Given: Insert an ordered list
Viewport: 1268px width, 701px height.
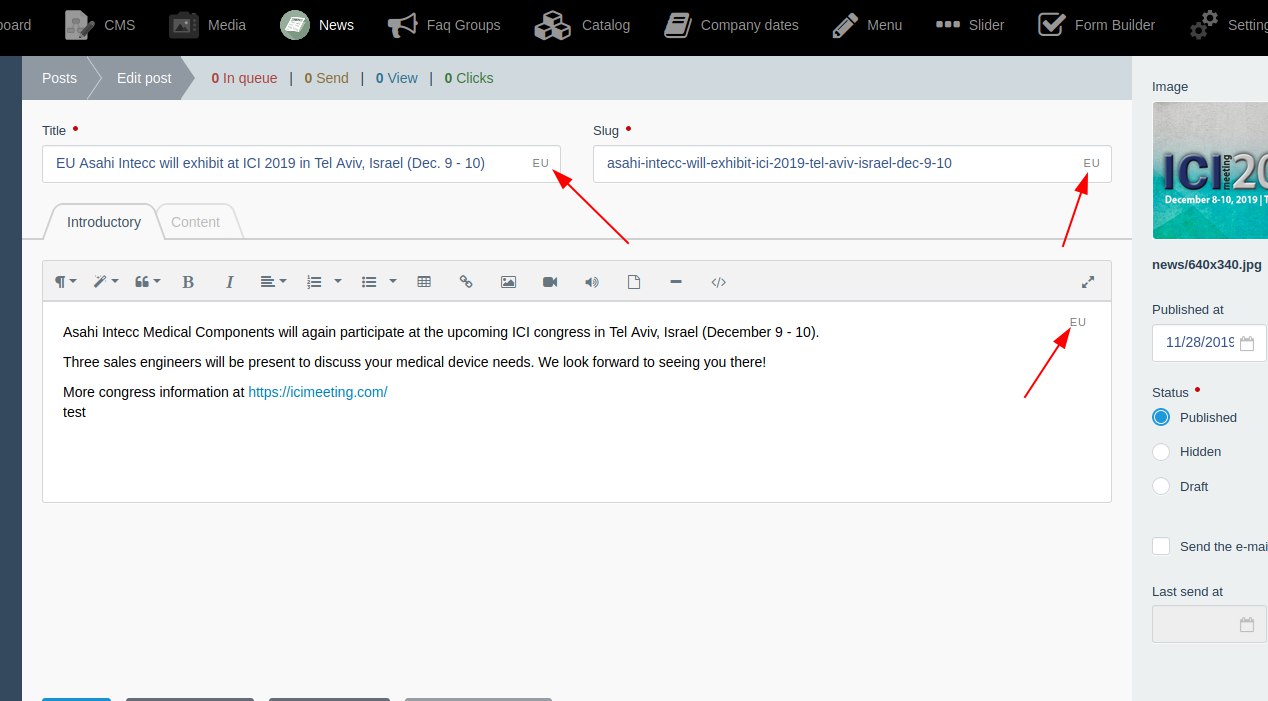Looking at the screenshot, I should (314, 282).
